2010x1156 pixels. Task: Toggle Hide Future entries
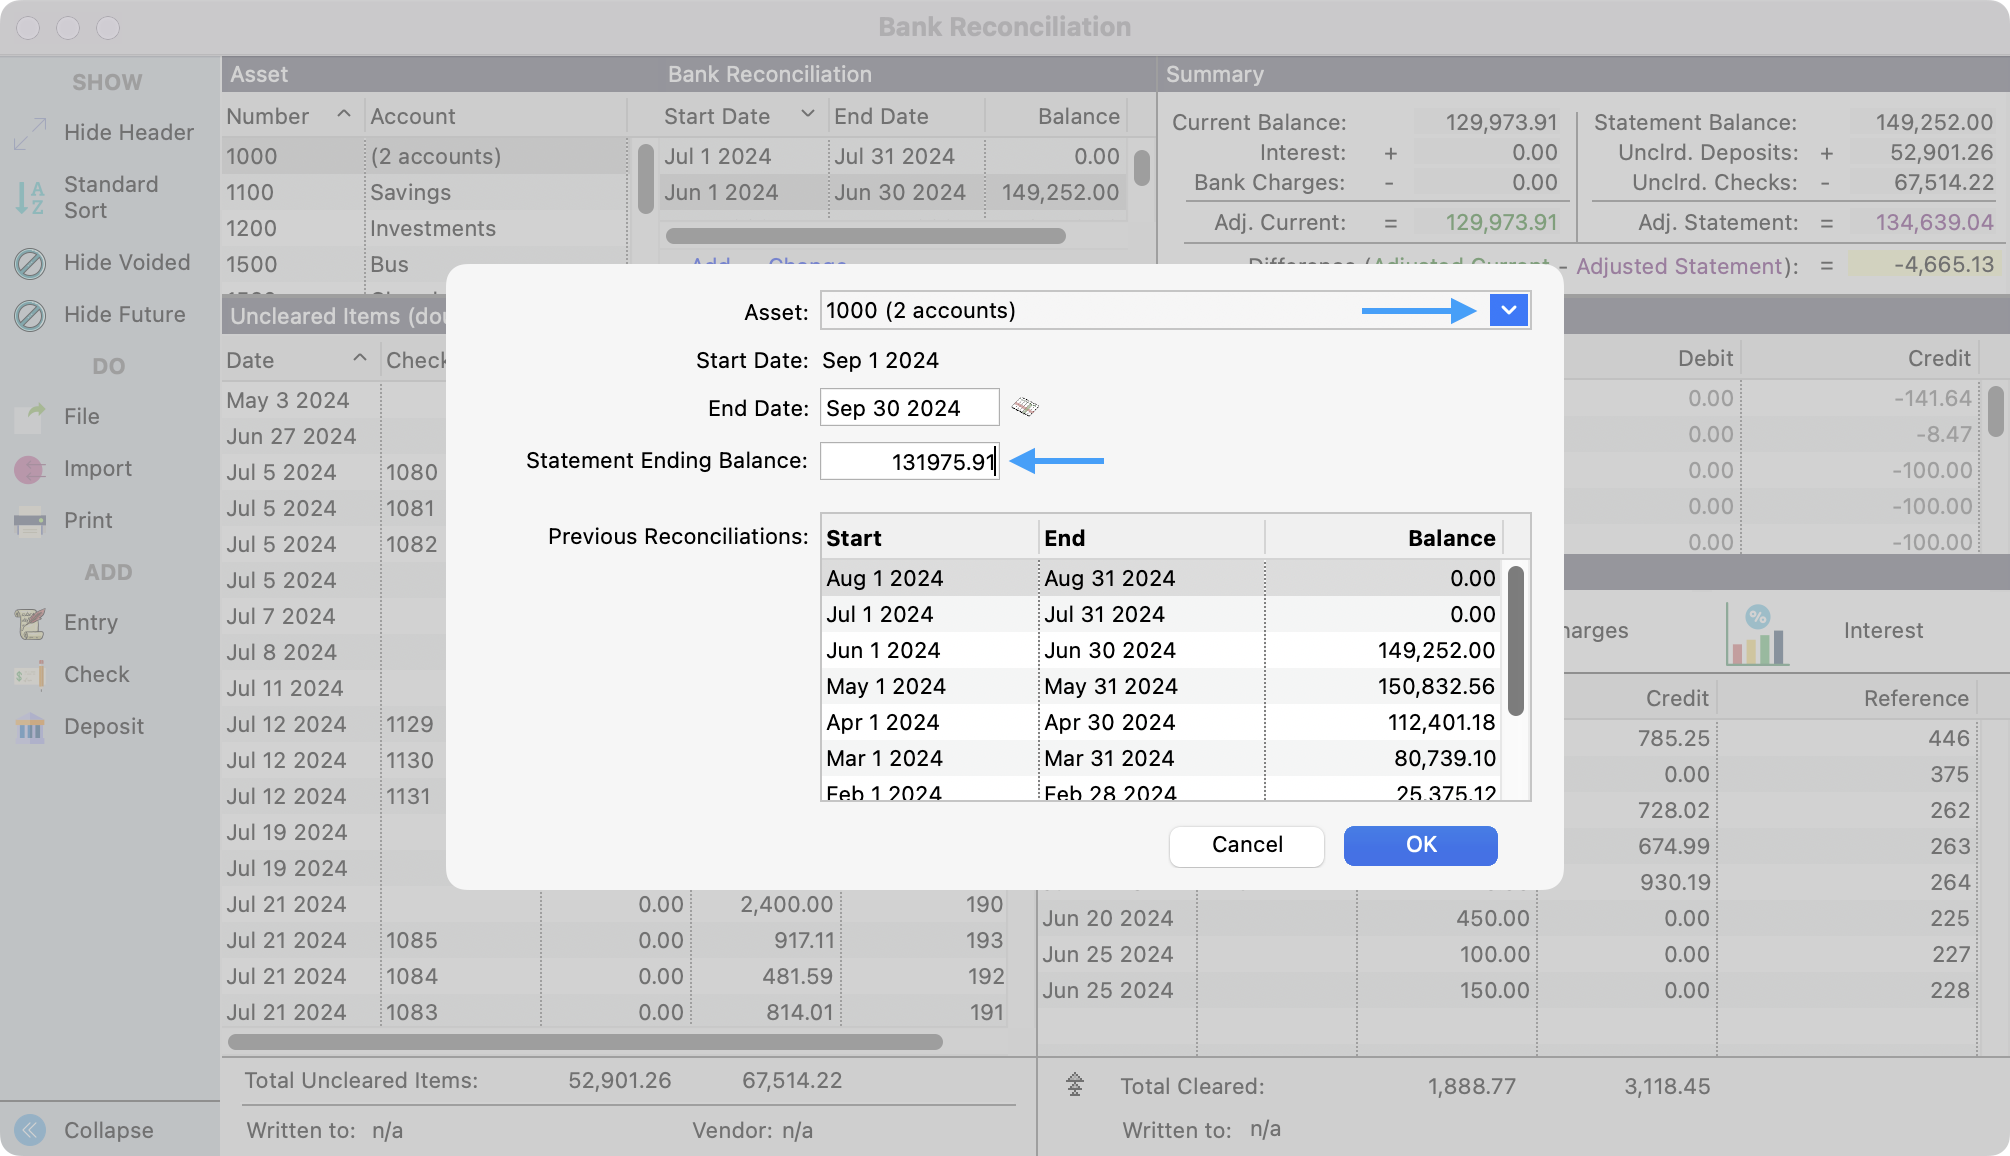pyautogui.click(x=30, y=315)
